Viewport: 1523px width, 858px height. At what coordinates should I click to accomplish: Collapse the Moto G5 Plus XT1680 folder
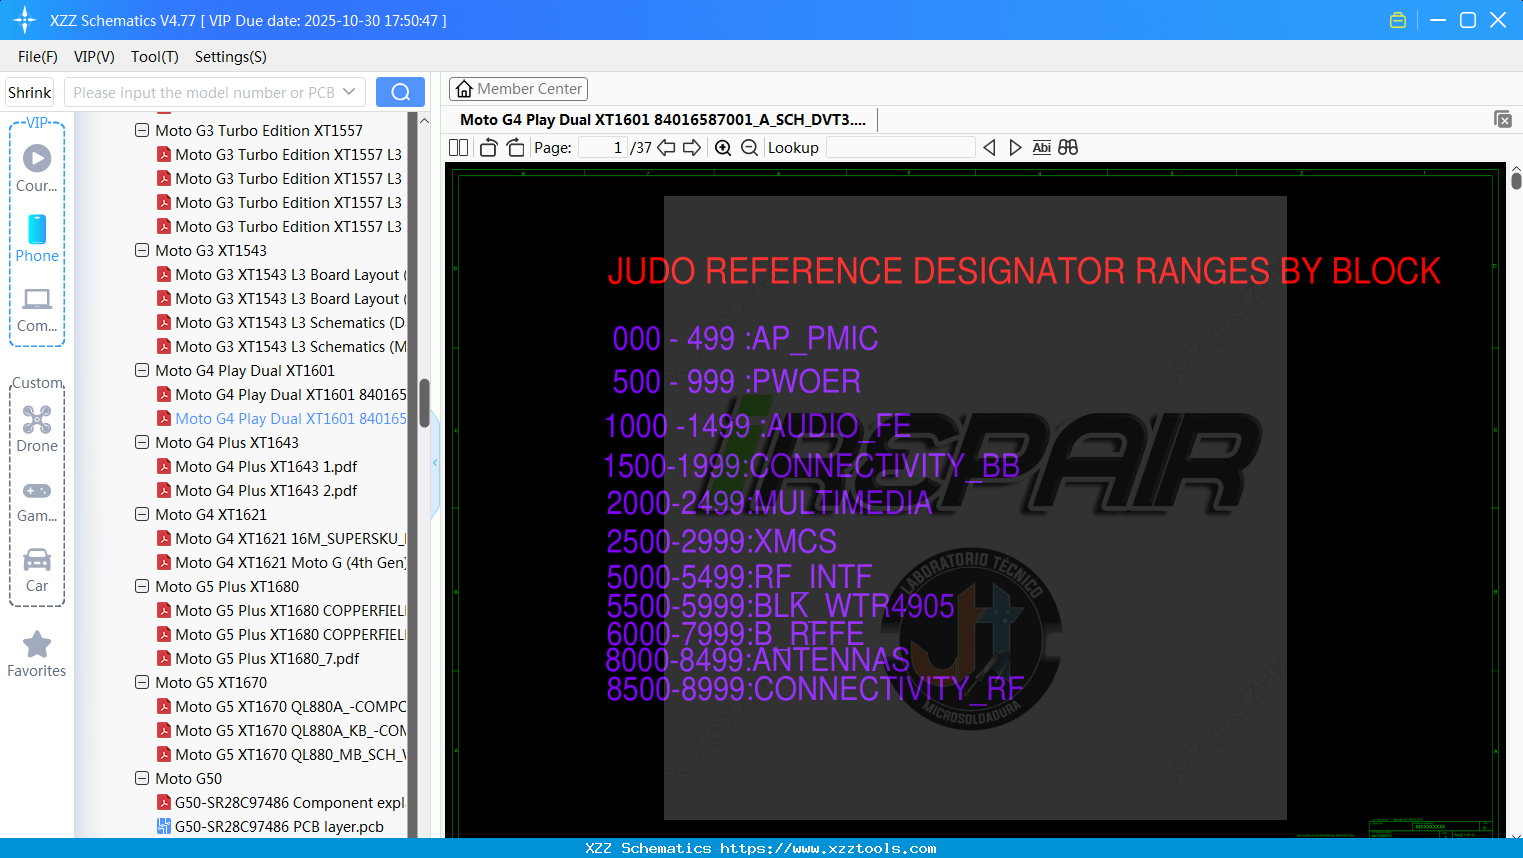[x=142, y=587]
